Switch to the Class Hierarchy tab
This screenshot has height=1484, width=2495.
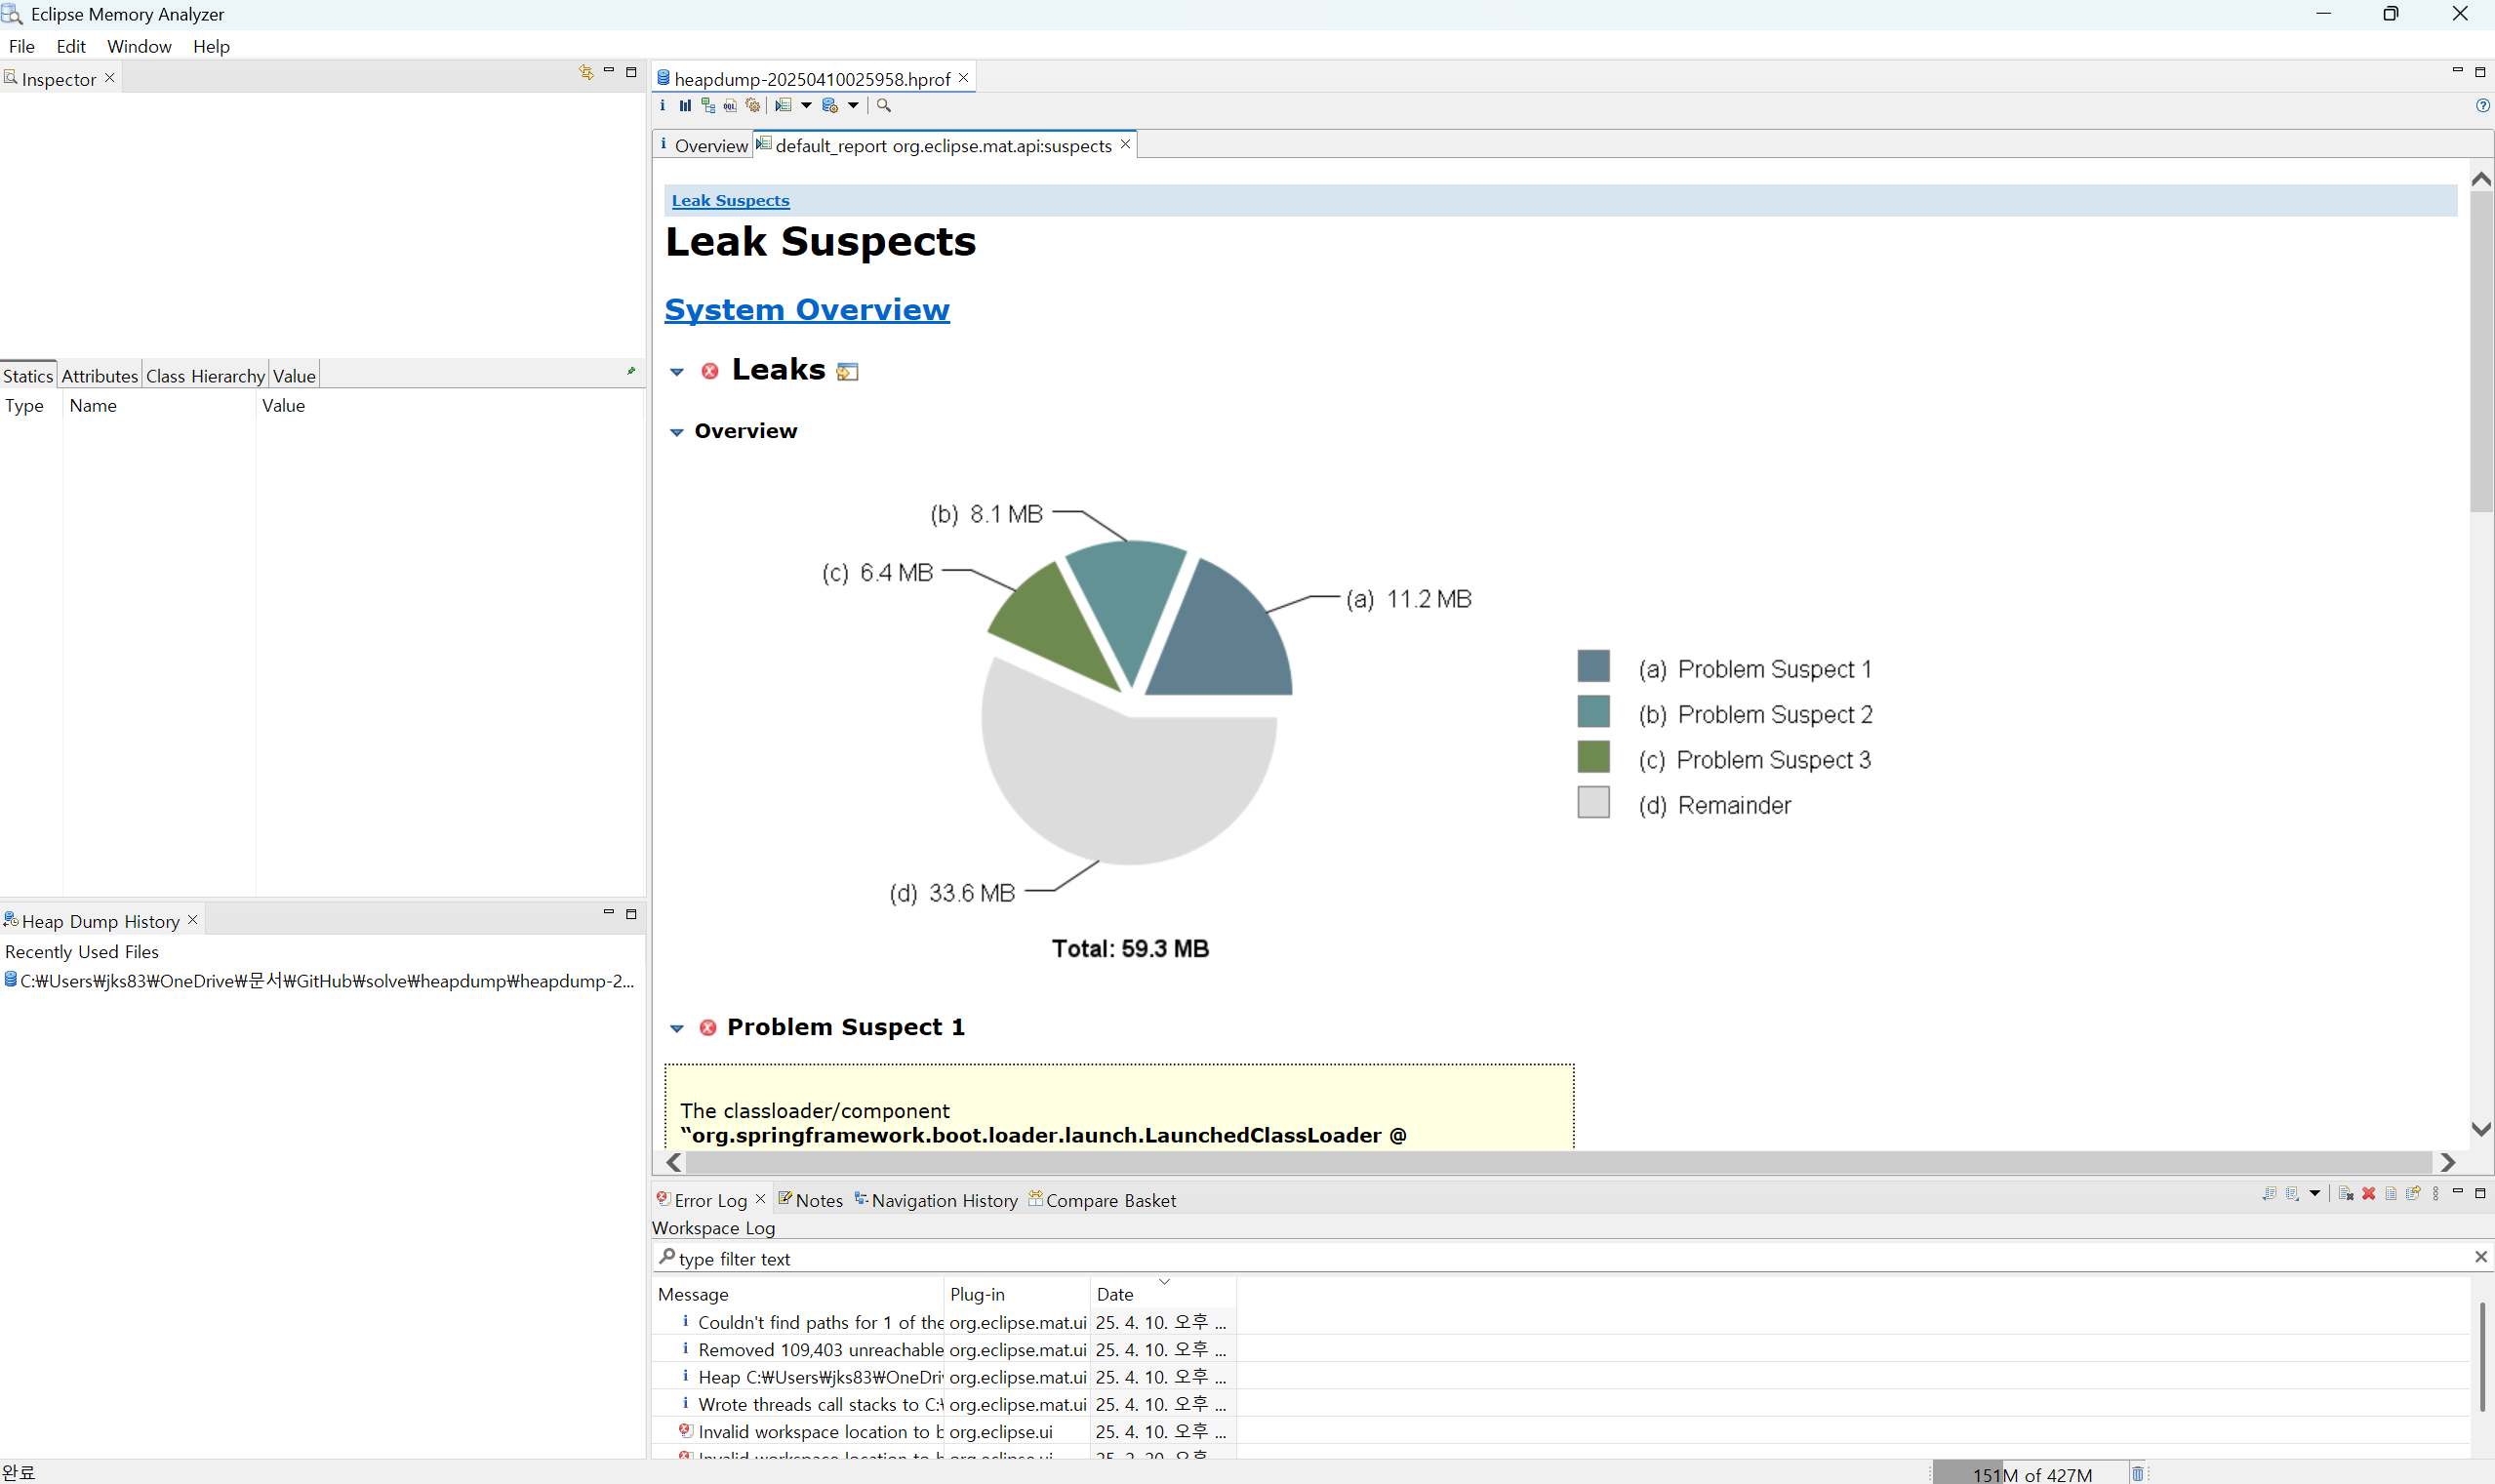tap(205, 376)
